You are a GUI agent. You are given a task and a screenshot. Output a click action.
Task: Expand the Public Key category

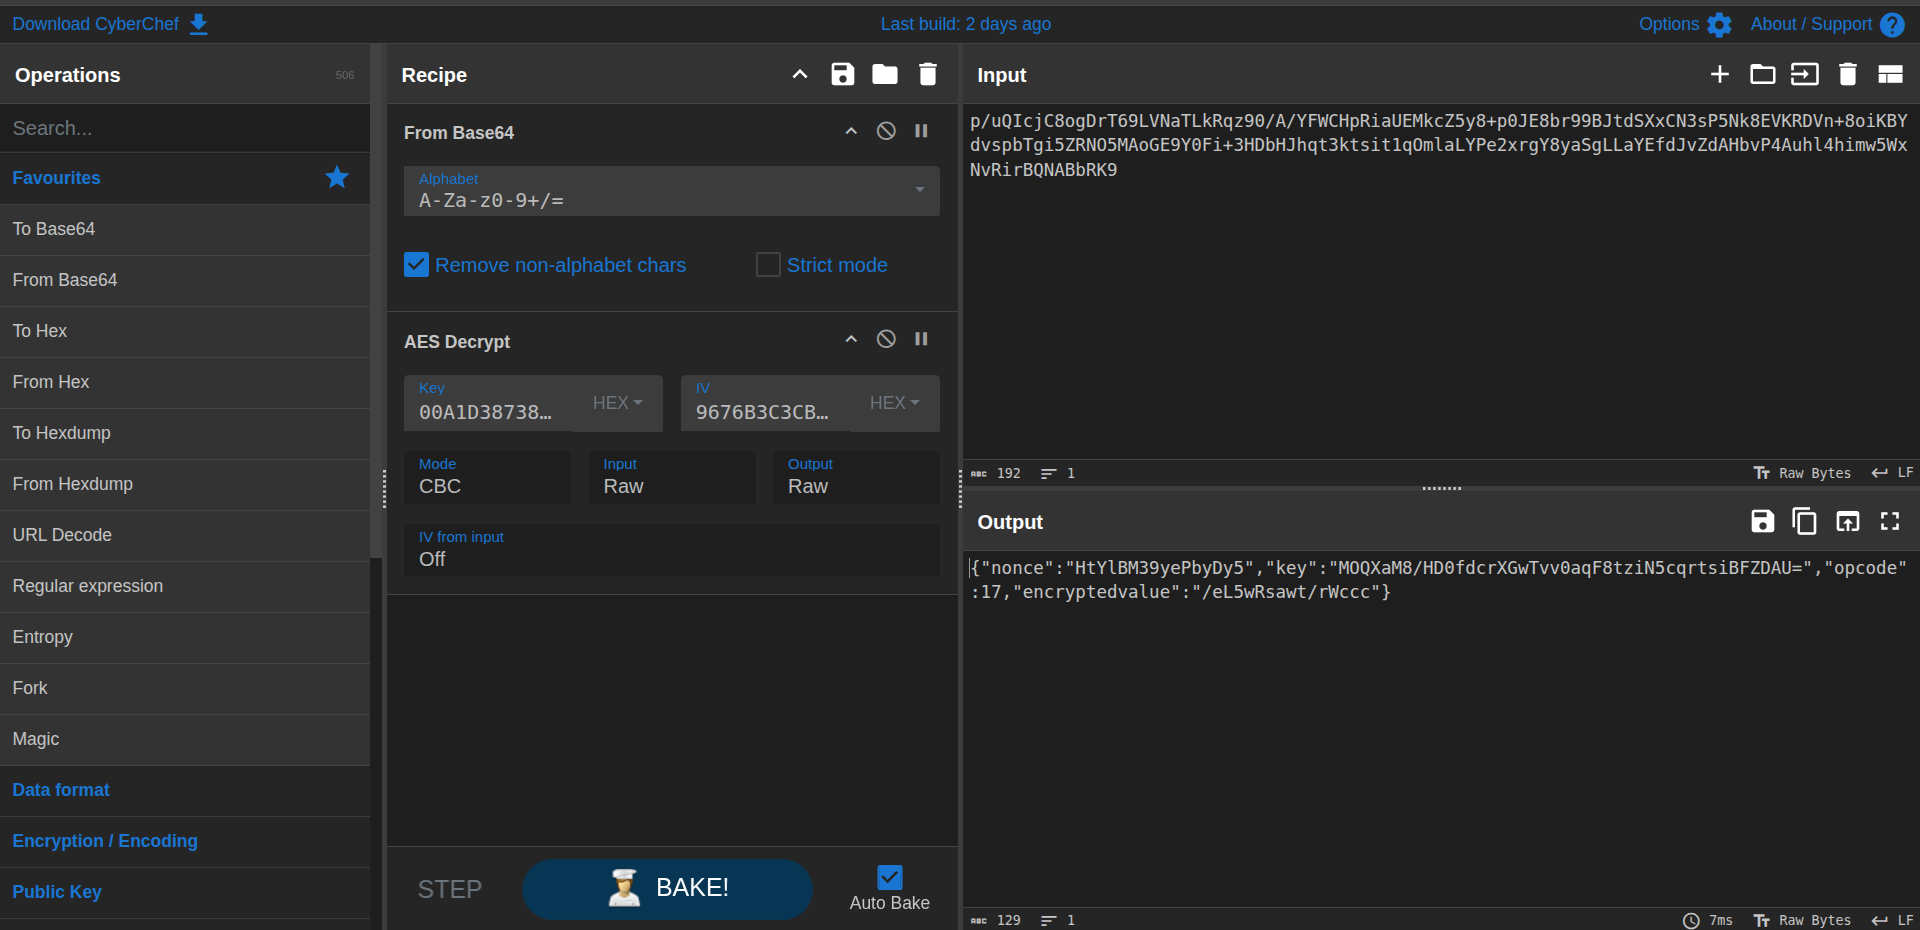[185, 892]
